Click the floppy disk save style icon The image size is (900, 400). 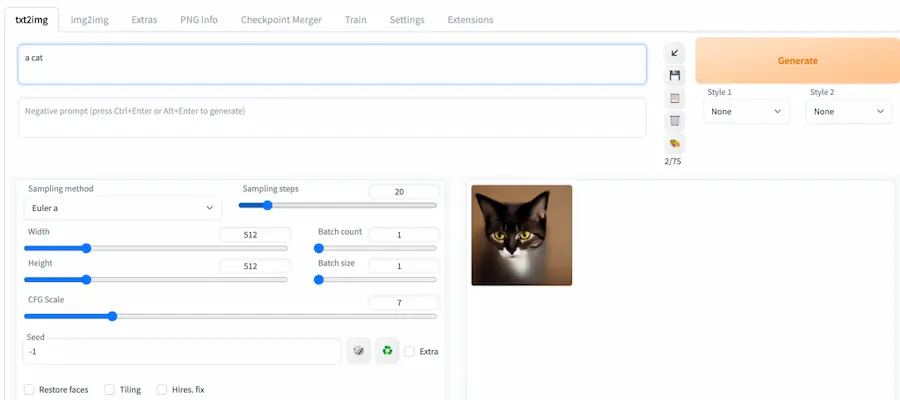[675, 76]
